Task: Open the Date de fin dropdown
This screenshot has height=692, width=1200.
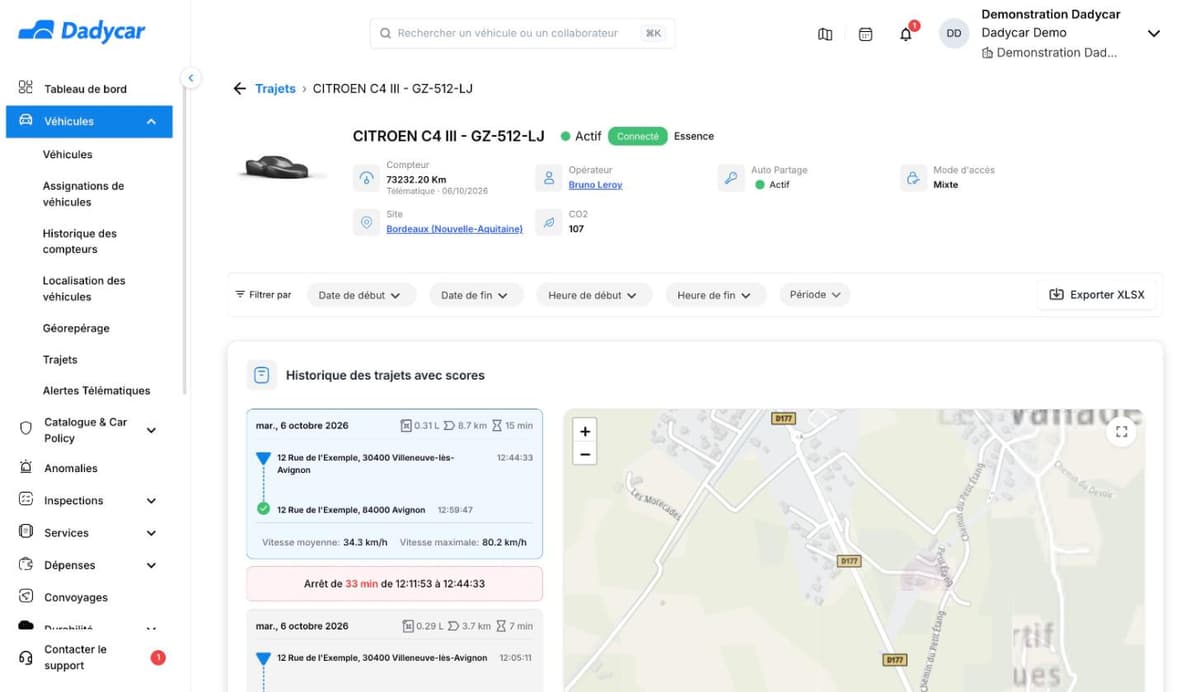Action: tap(474, 295)
